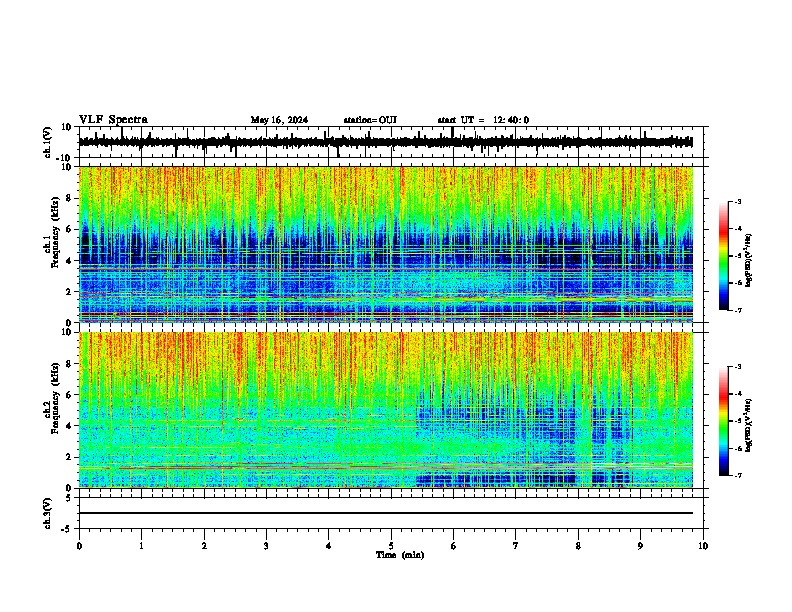
Task: Click the '4' kHz tick of ch.1 spectrogram
Action: click(69, 261)
